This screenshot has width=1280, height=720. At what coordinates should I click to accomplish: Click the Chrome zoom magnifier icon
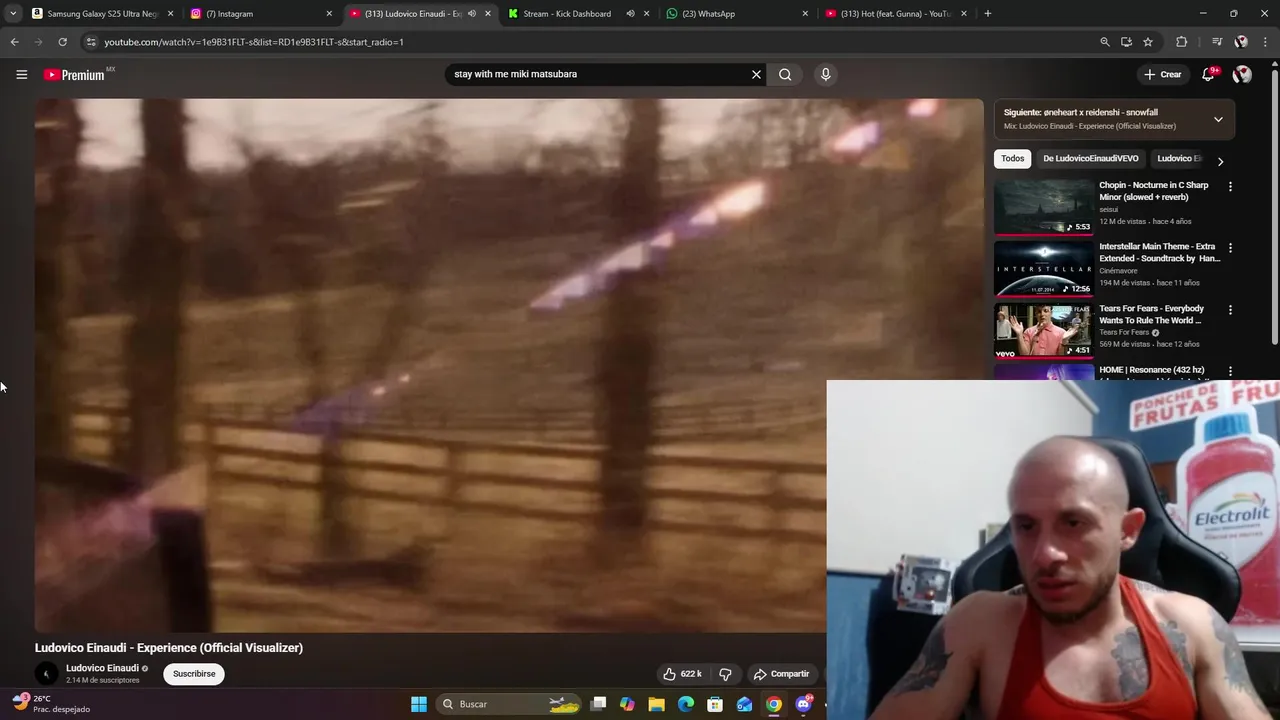click(1104, 42)
